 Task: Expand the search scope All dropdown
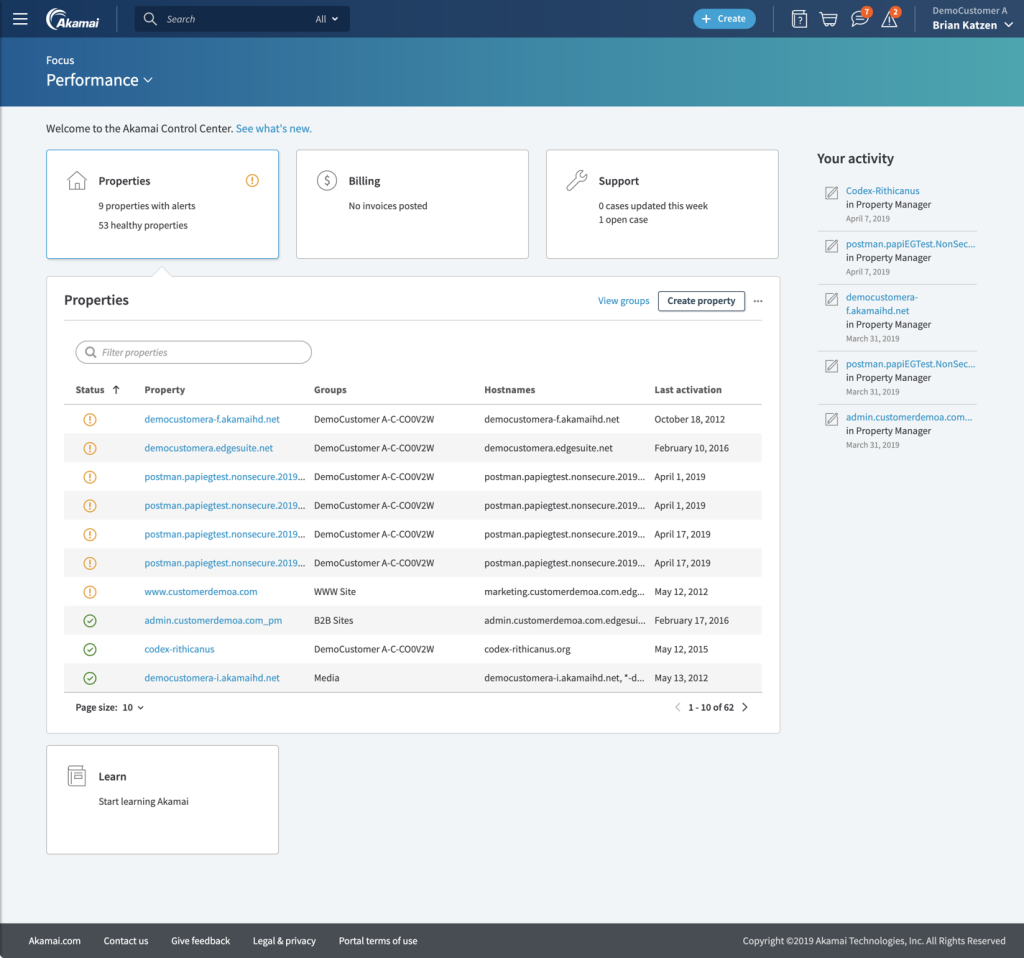[x=327, y=19]
